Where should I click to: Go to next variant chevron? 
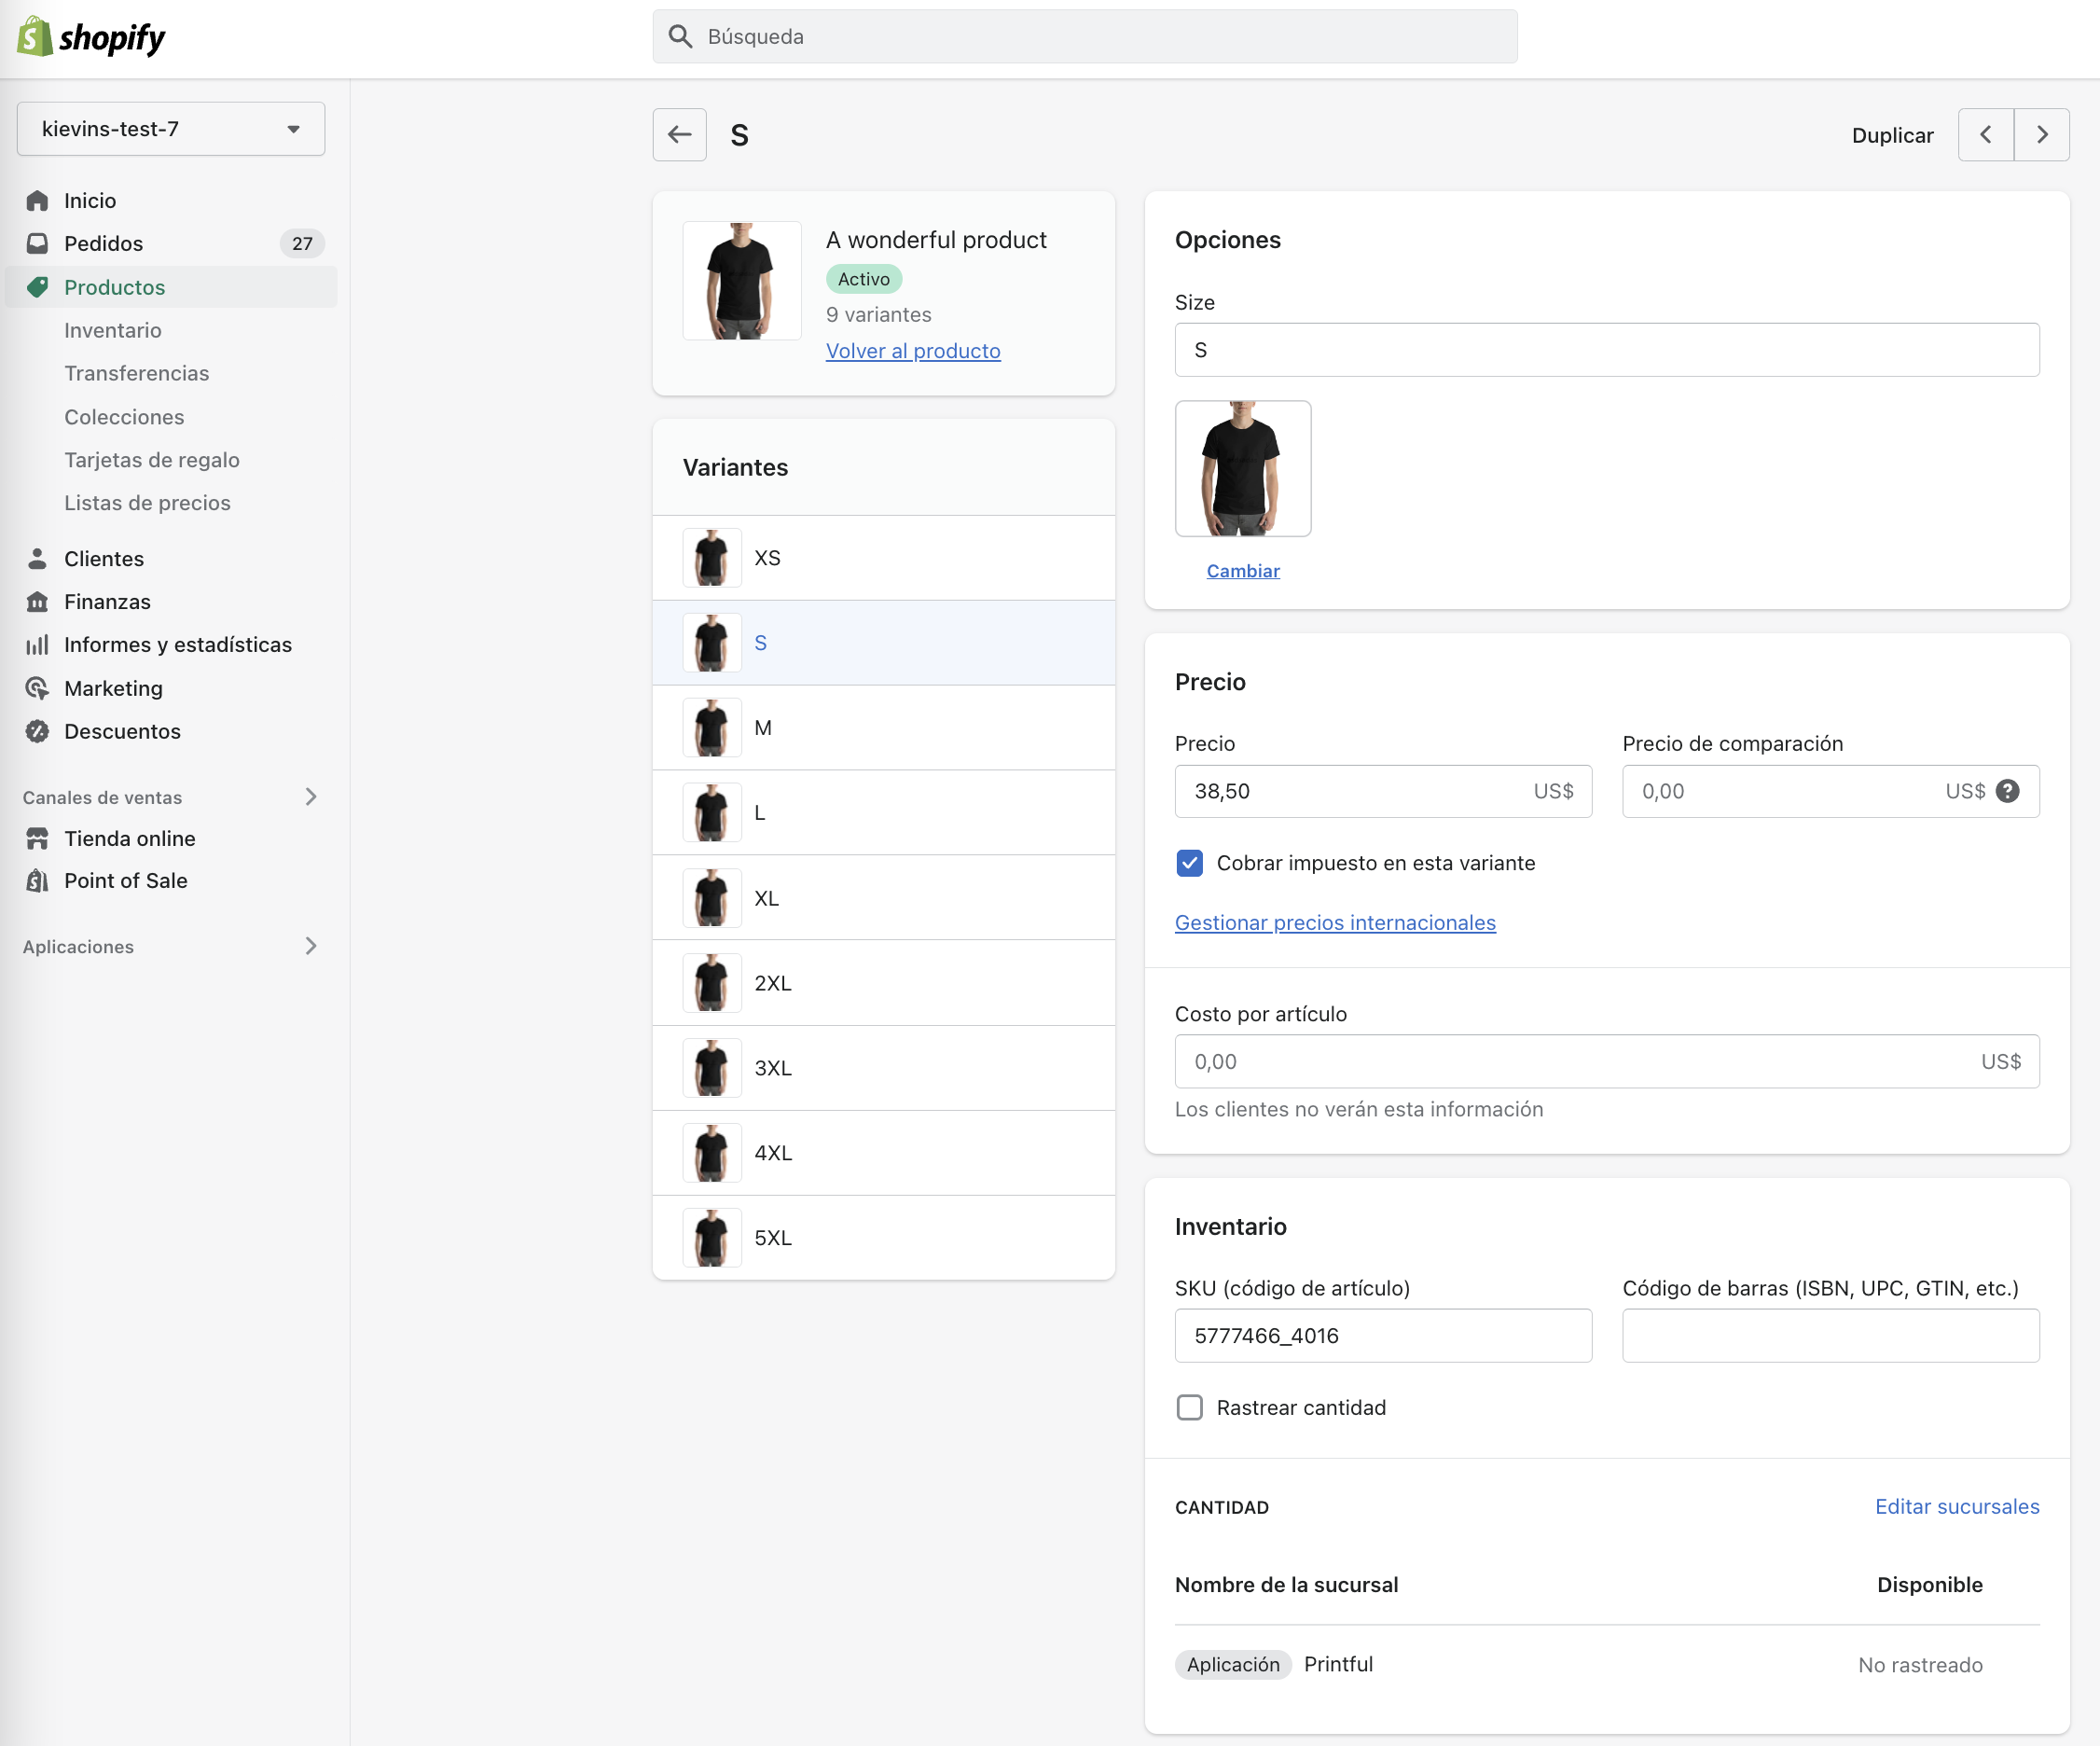click(2042, 135)
